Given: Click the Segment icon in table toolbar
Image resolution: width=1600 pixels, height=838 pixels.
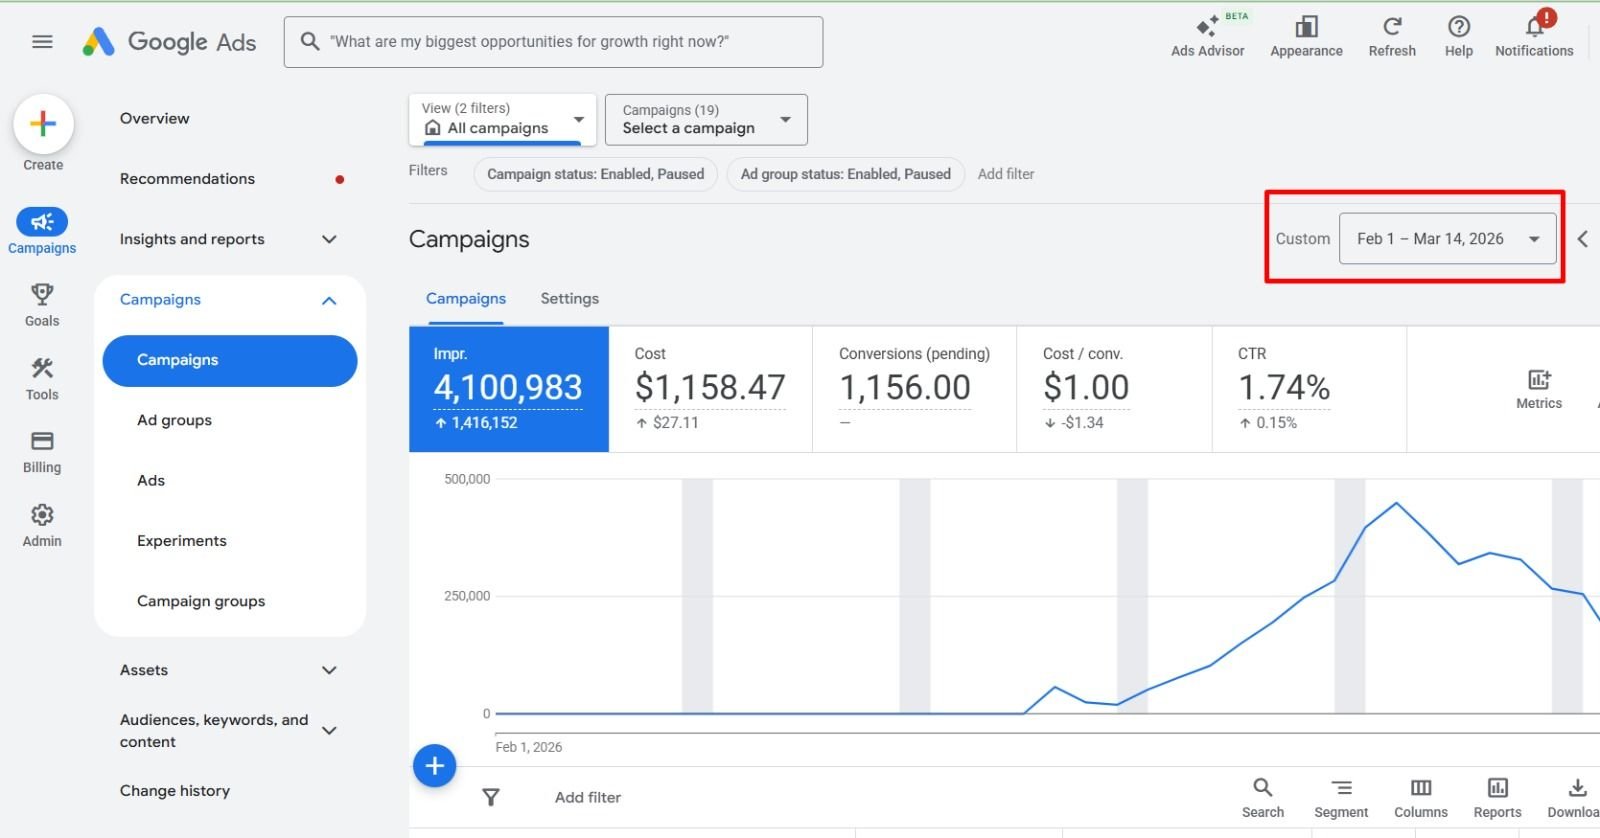Looking at the screenshot, I should tap(1341, 797).
